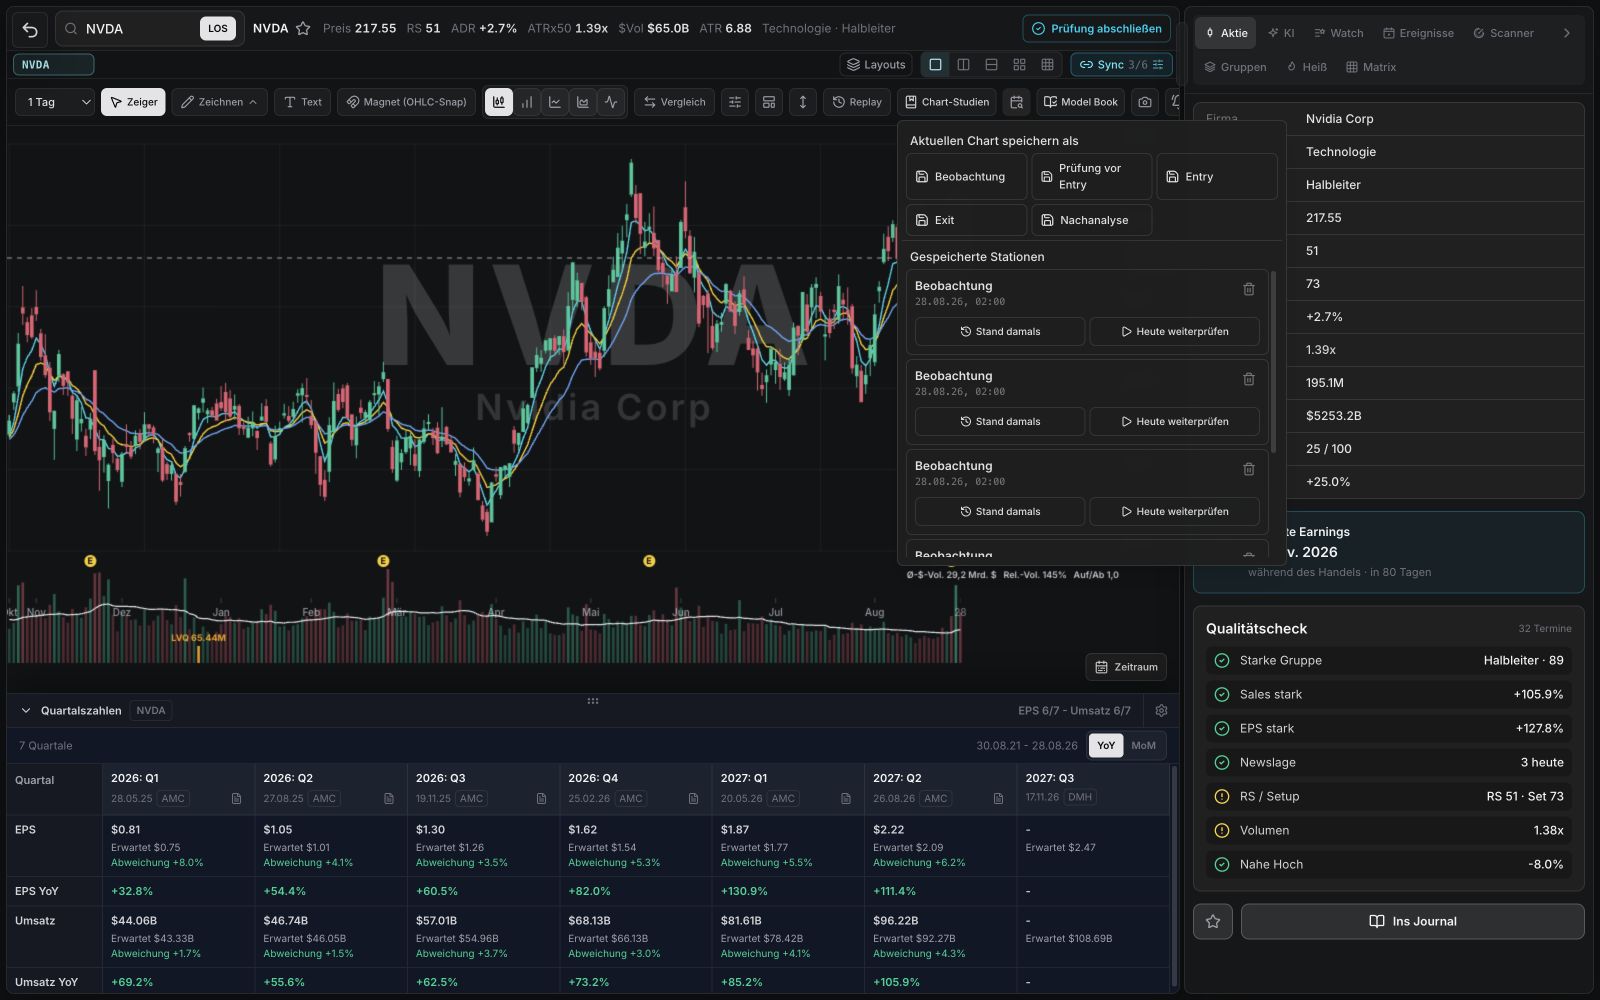Open report document icon for 2026: Q4
The width and height of the screenshot is (1600, 1000).
coord(693,798)
